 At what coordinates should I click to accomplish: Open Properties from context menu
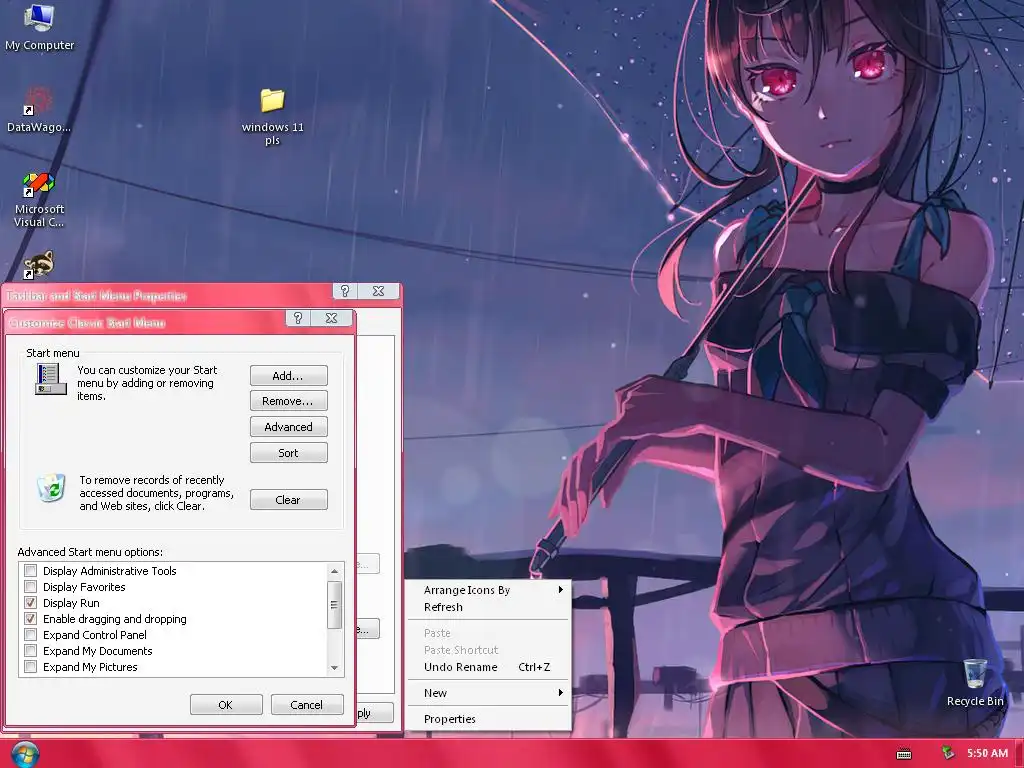point(488,719)
